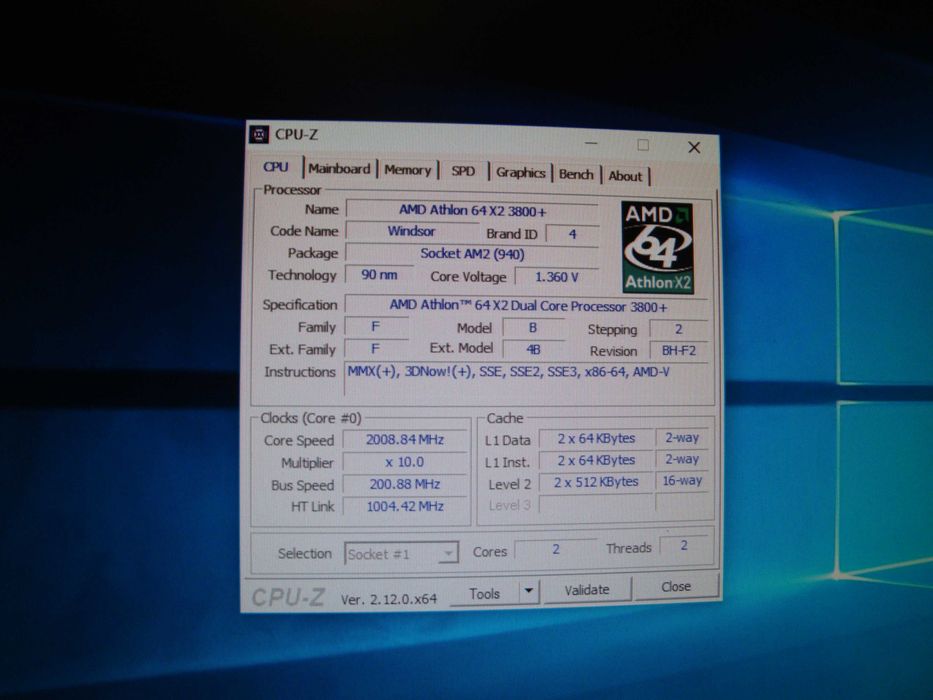933x700 pixels.
Task: Click the Specification field text
Action: coord(527,307)
